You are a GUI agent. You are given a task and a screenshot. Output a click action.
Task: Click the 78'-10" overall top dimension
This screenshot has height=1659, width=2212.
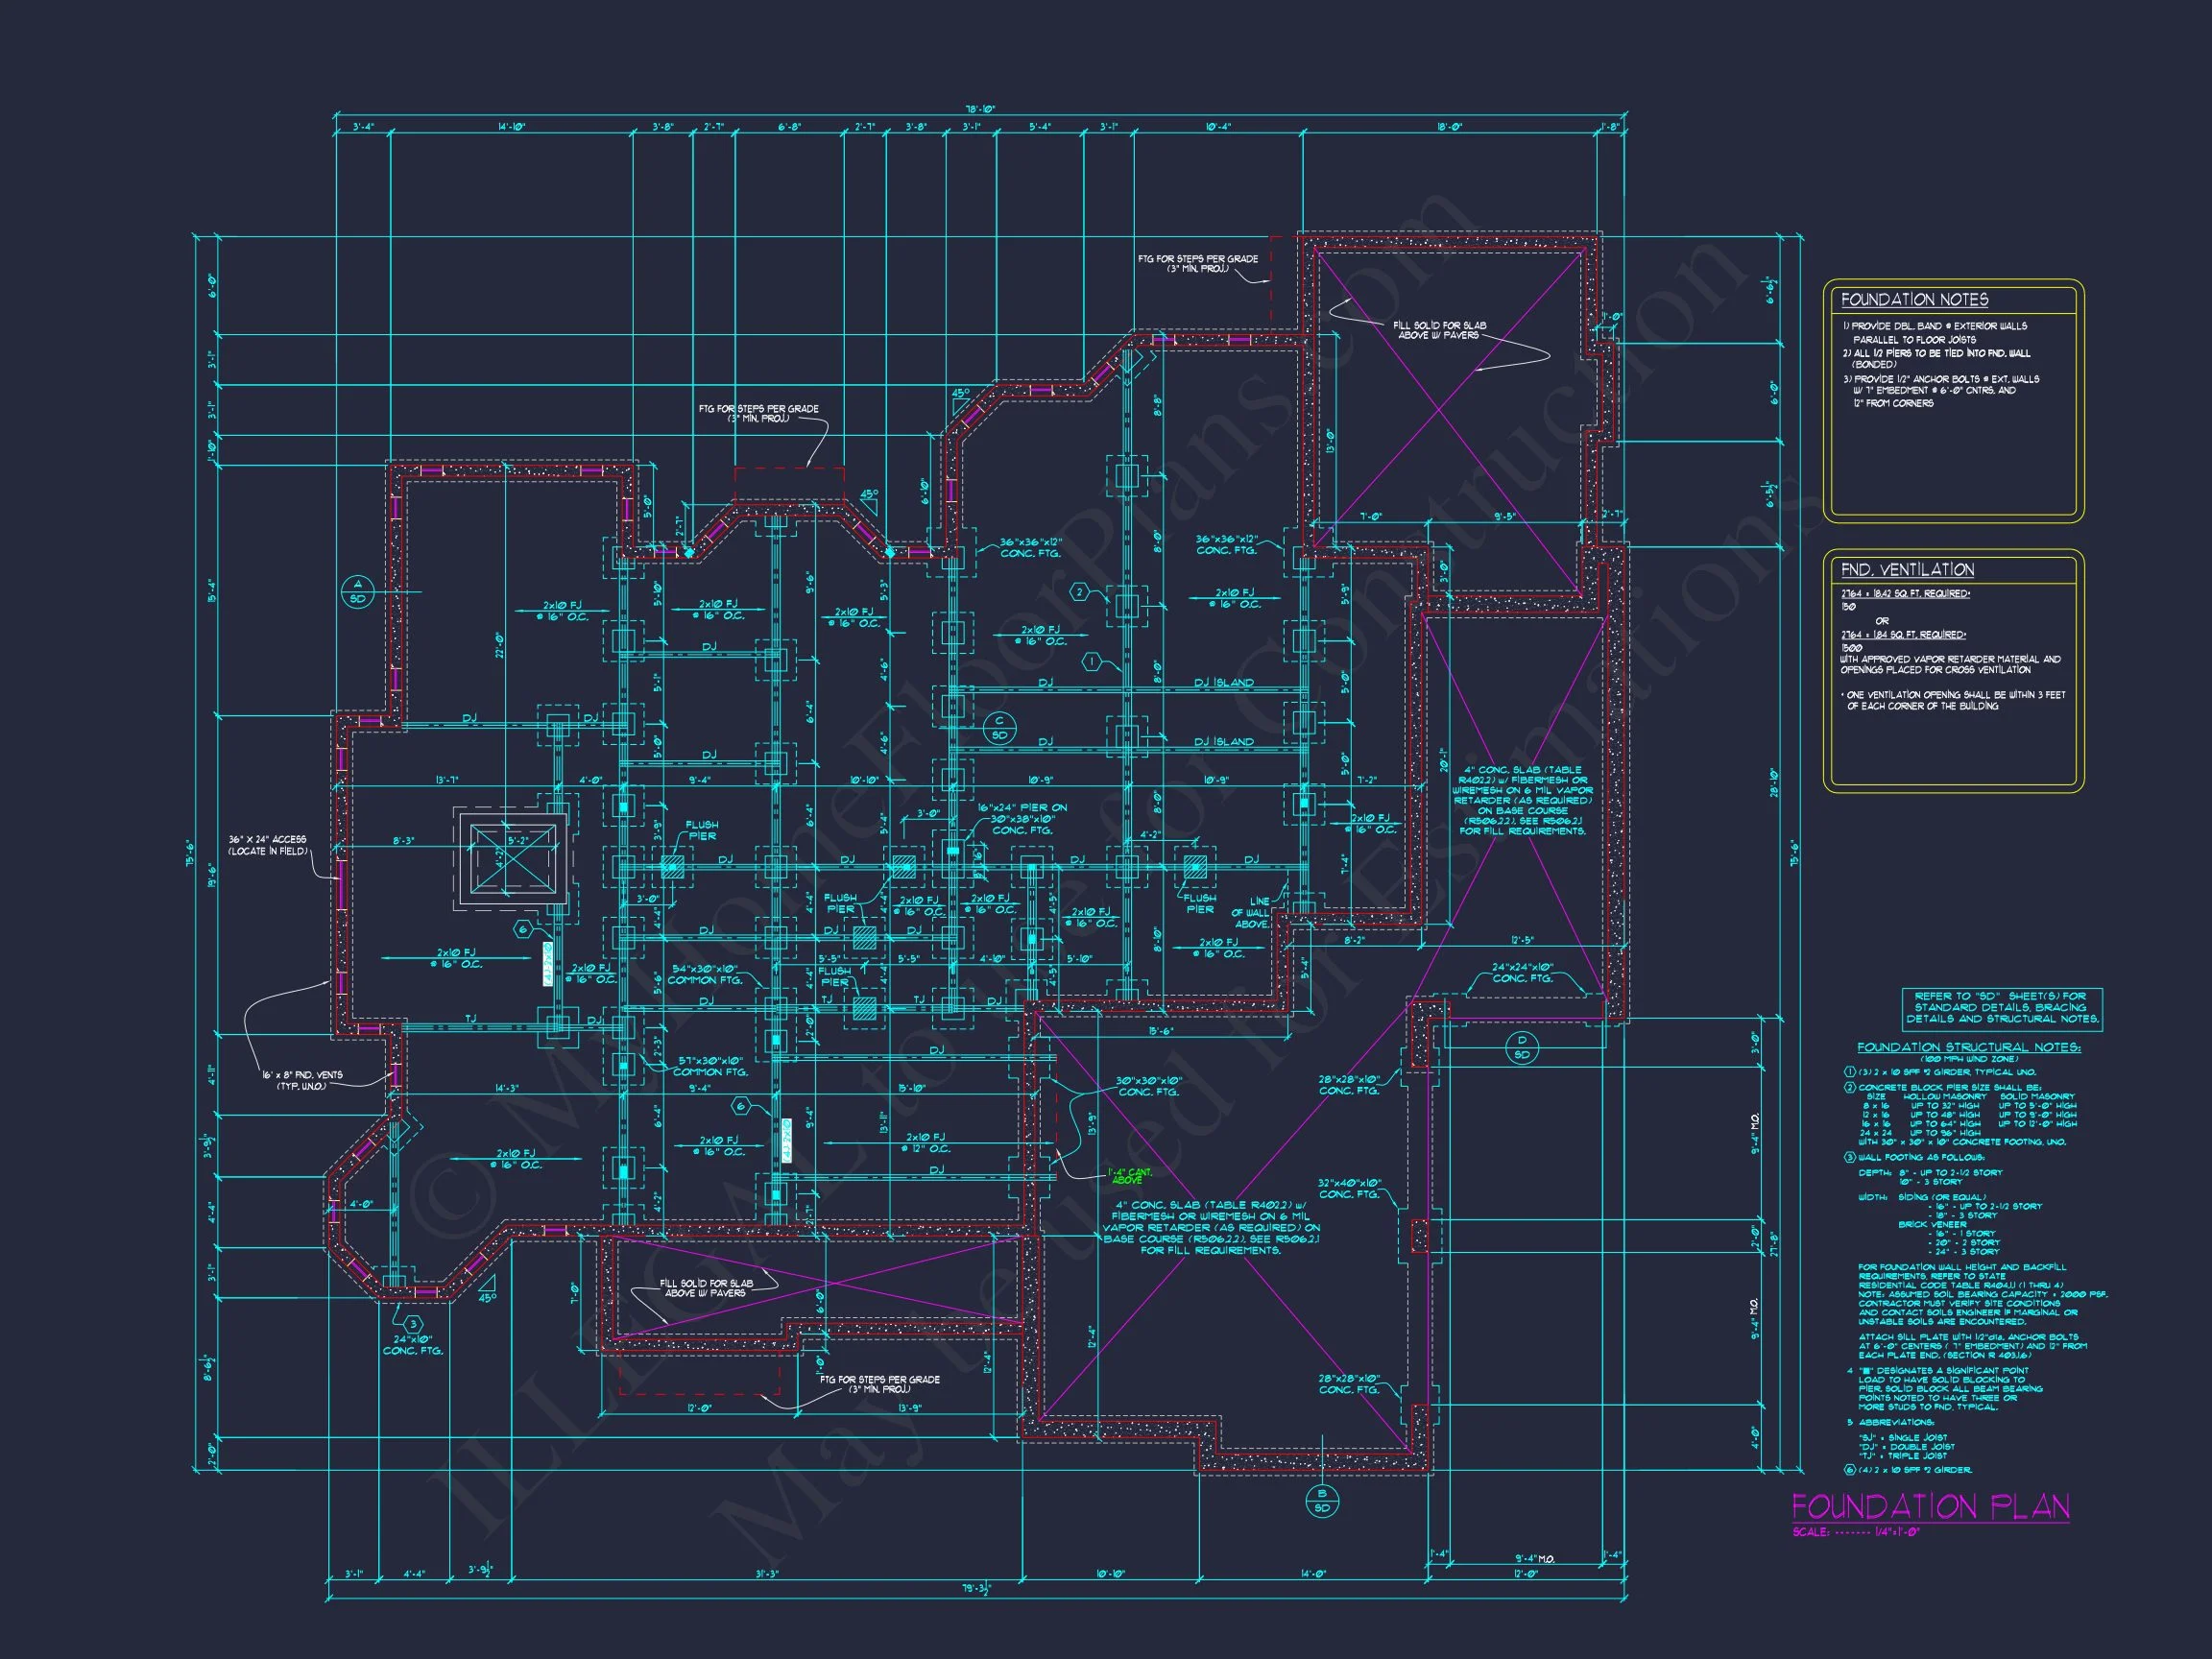(x=980, y=109)
